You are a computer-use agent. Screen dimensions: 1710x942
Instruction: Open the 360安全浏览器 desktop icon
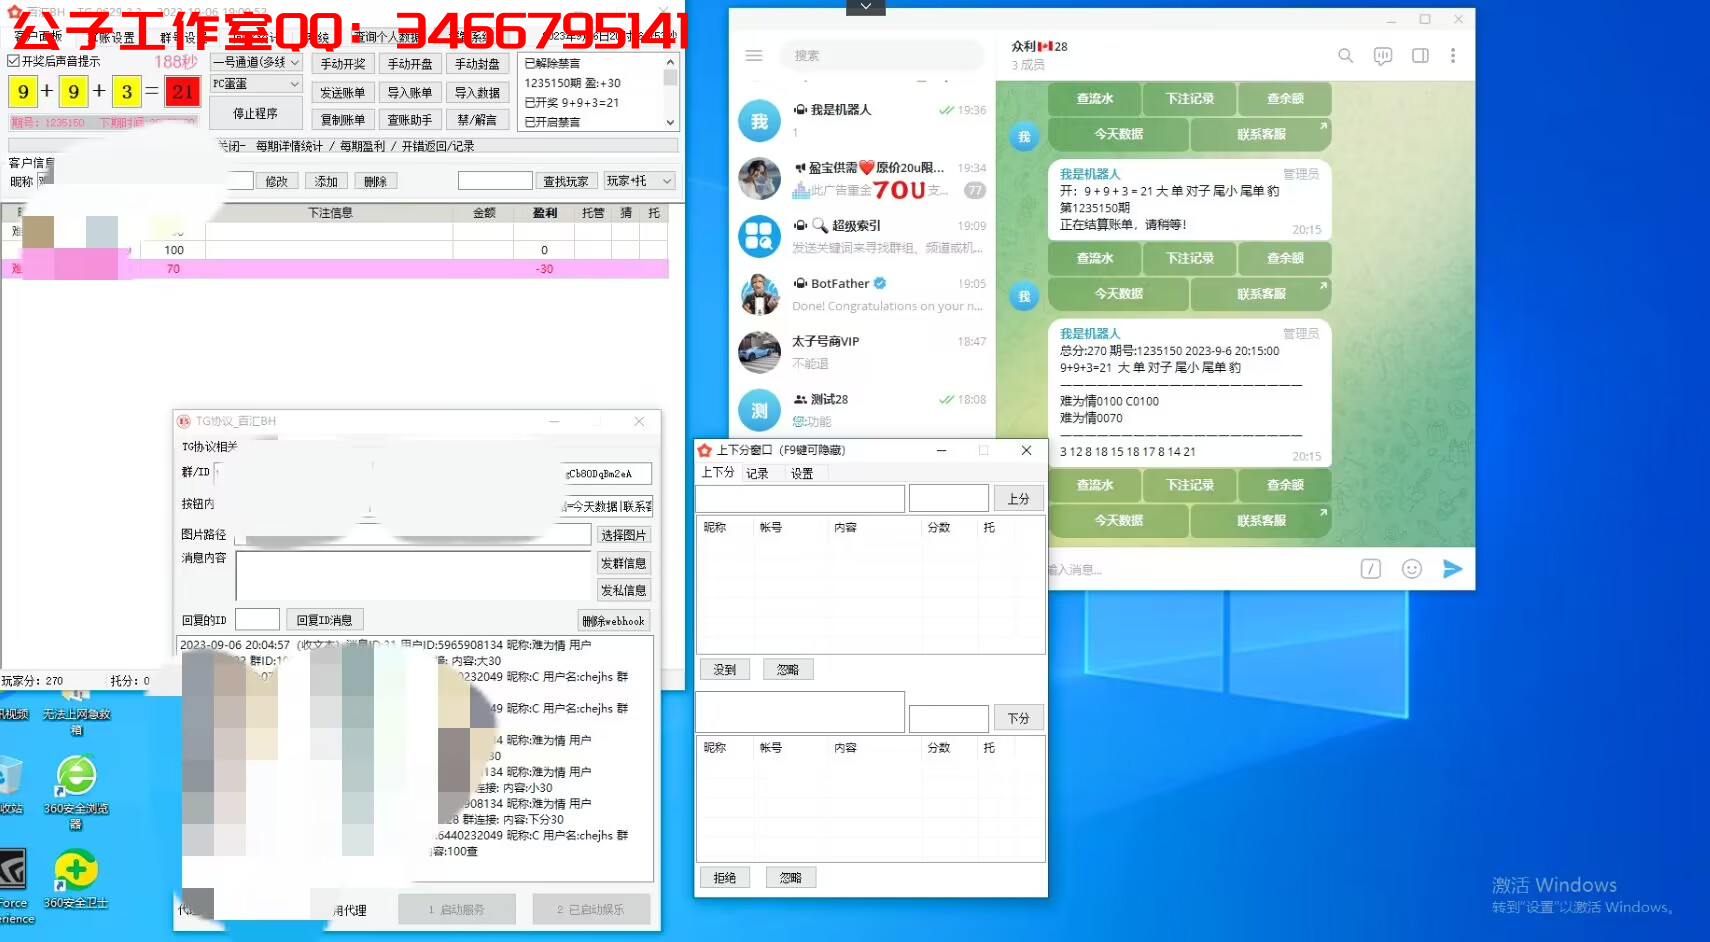click(76, 790)
